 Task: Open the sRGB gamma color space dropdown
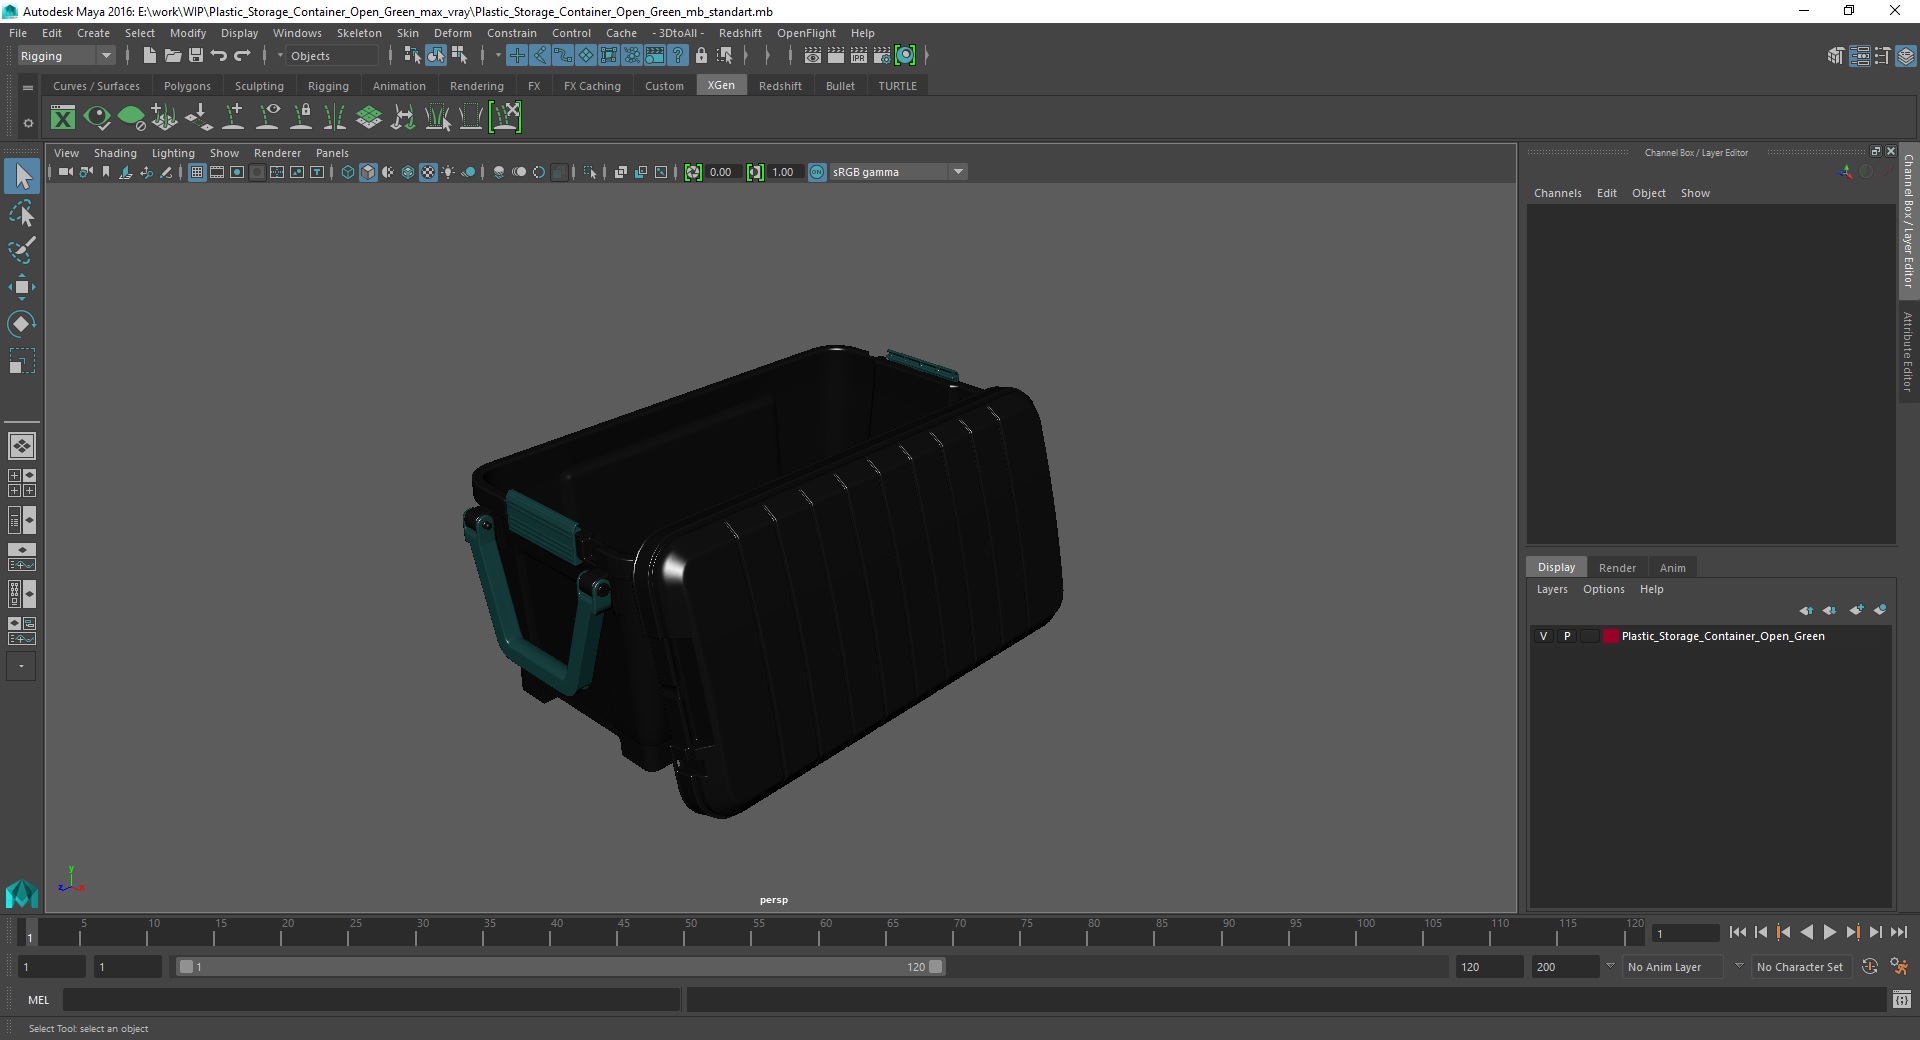(898, 172)
